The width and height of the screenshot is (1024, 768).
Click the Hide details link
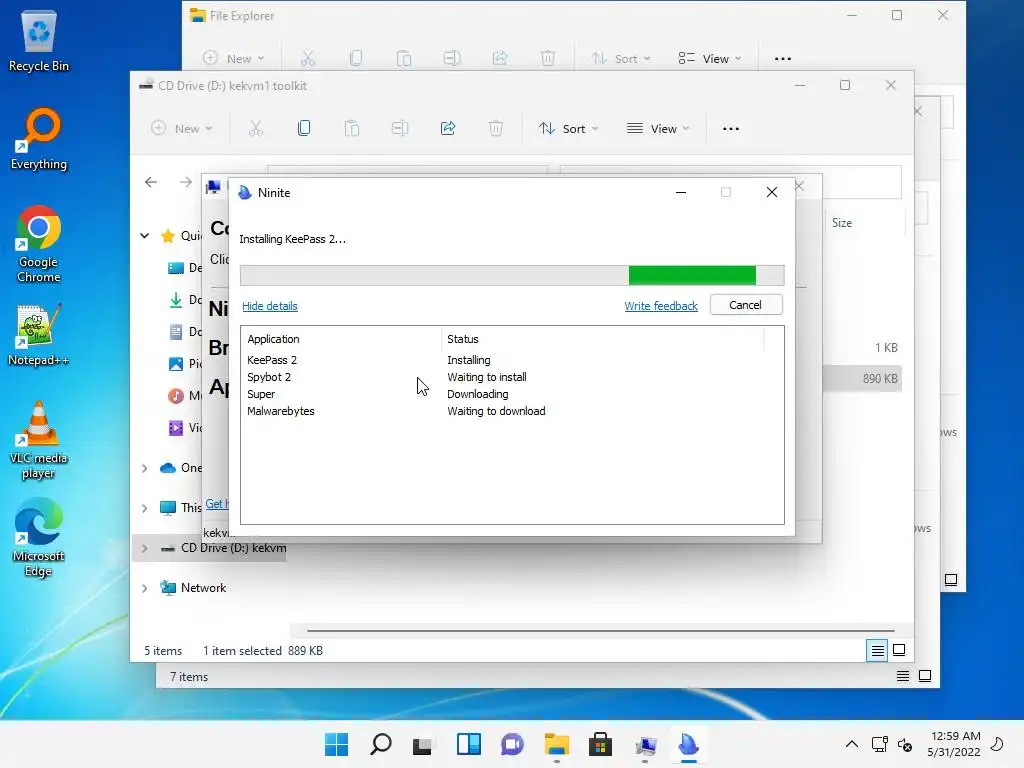[270, 306]
